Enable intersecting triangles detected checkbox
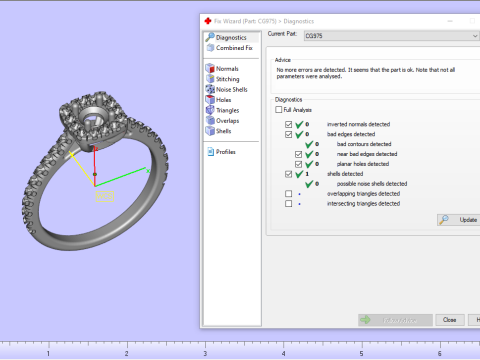 (289, 204)
